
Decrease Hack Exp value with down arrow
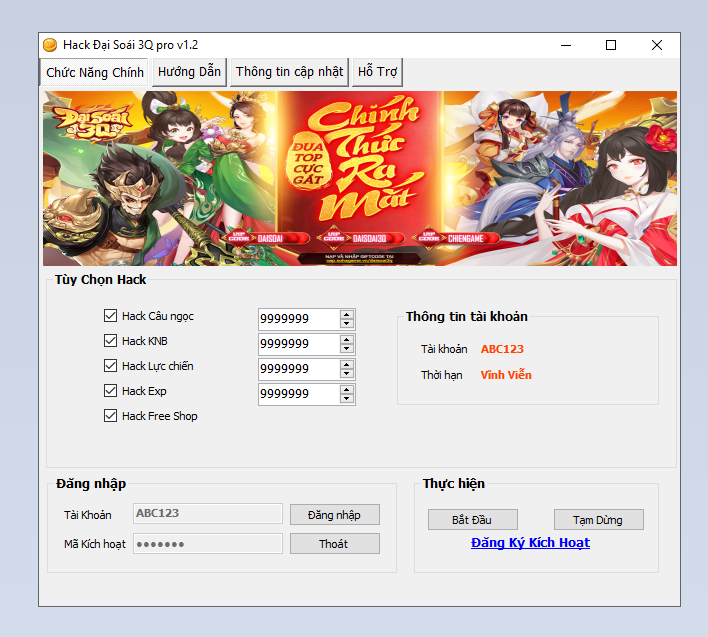click(347, 399)
